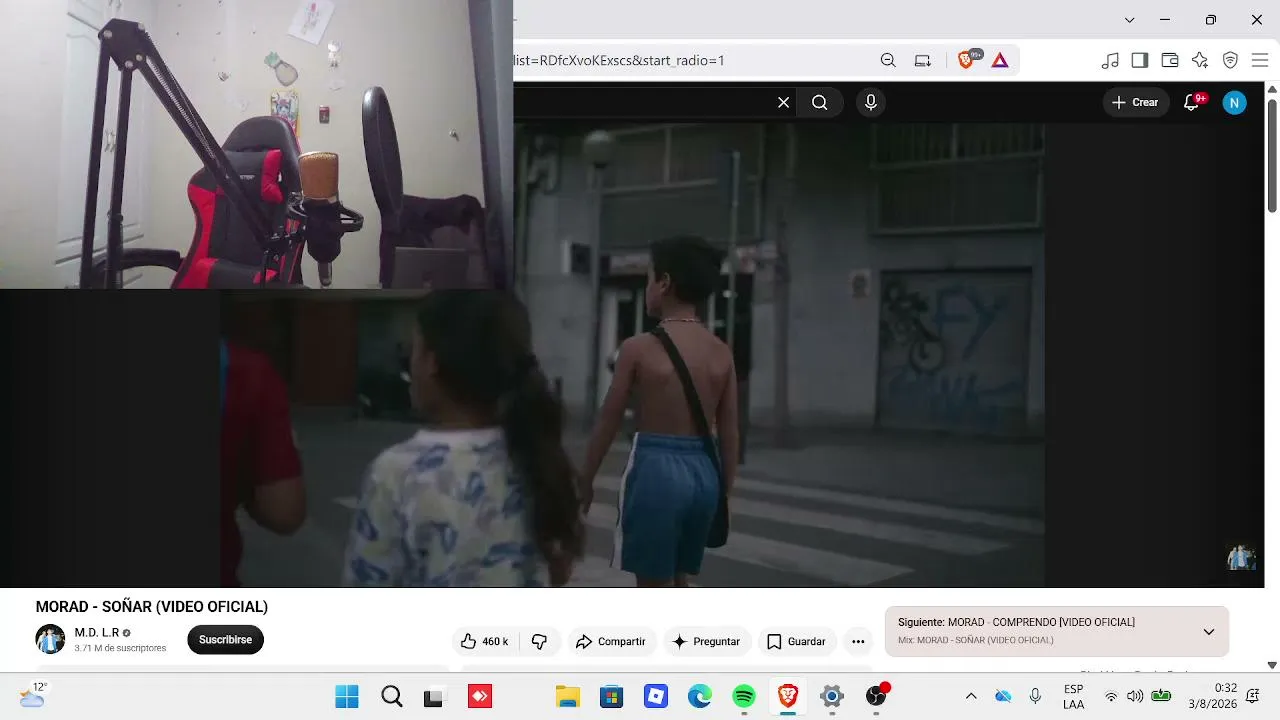Click the channel watermark in video corner
Image resolution: width=1280 pixels, height=720 pixels.
click(x=1241, y=557)
